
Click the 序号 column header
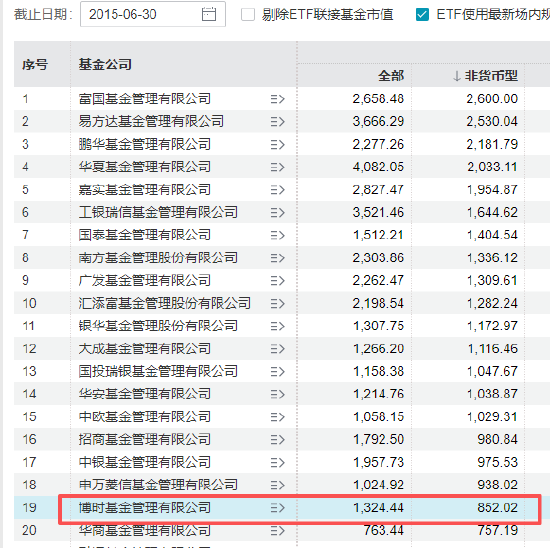[35, 64]
